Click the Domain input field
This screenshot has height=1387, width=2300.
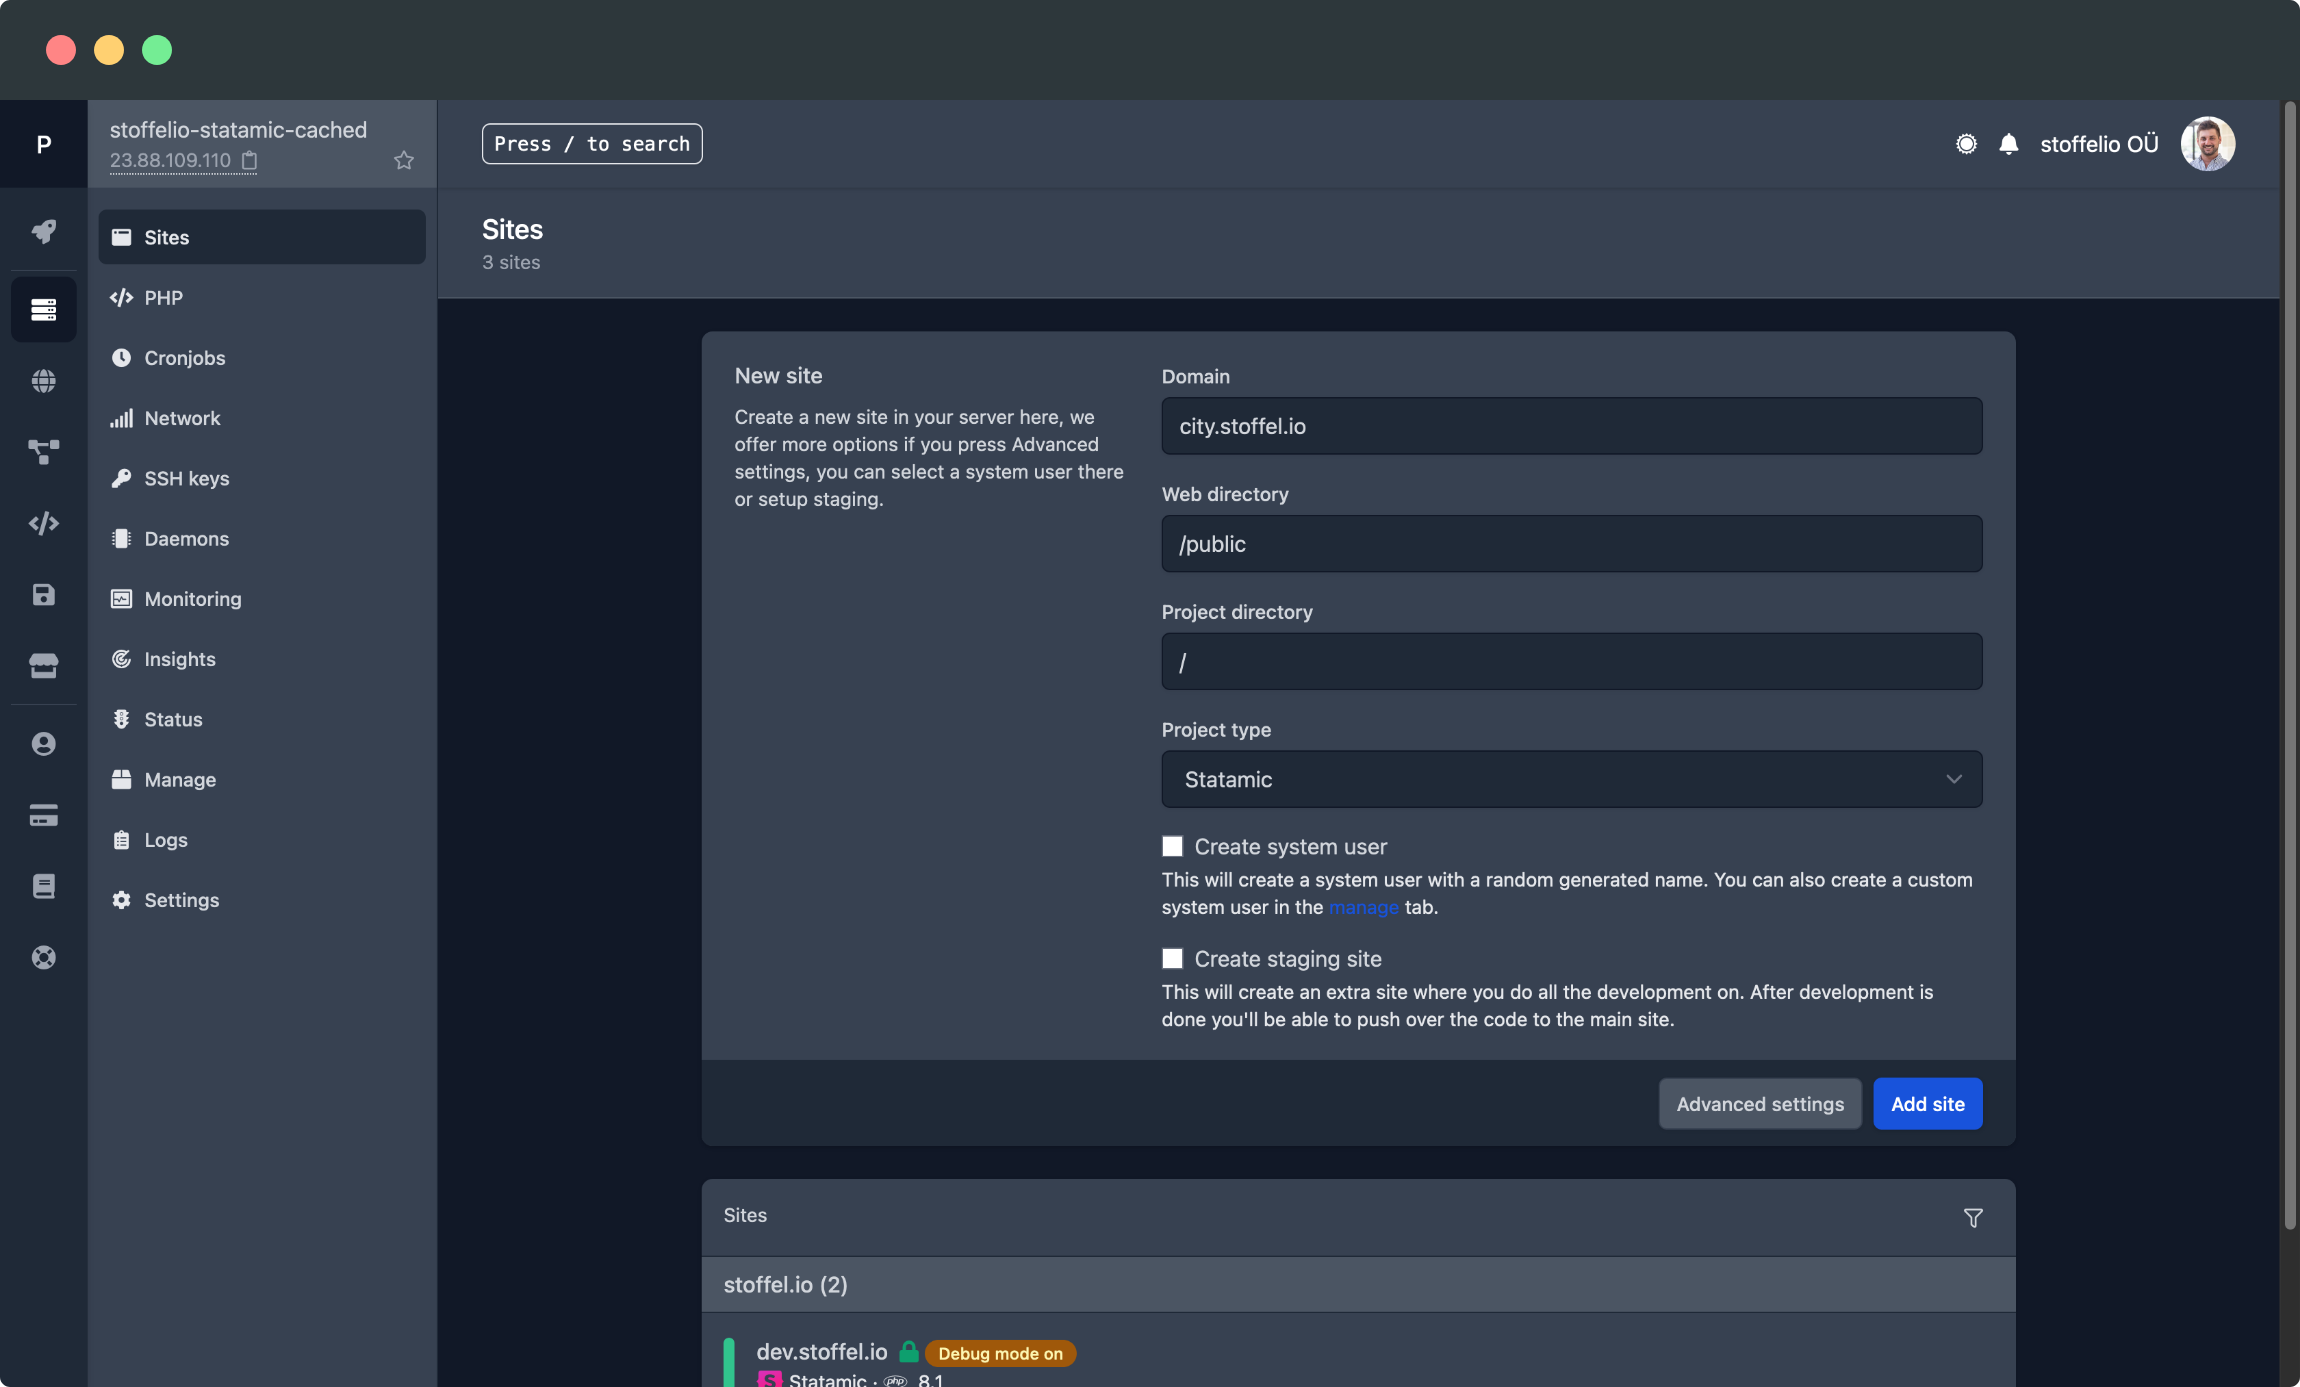[x=1571, y=424]
